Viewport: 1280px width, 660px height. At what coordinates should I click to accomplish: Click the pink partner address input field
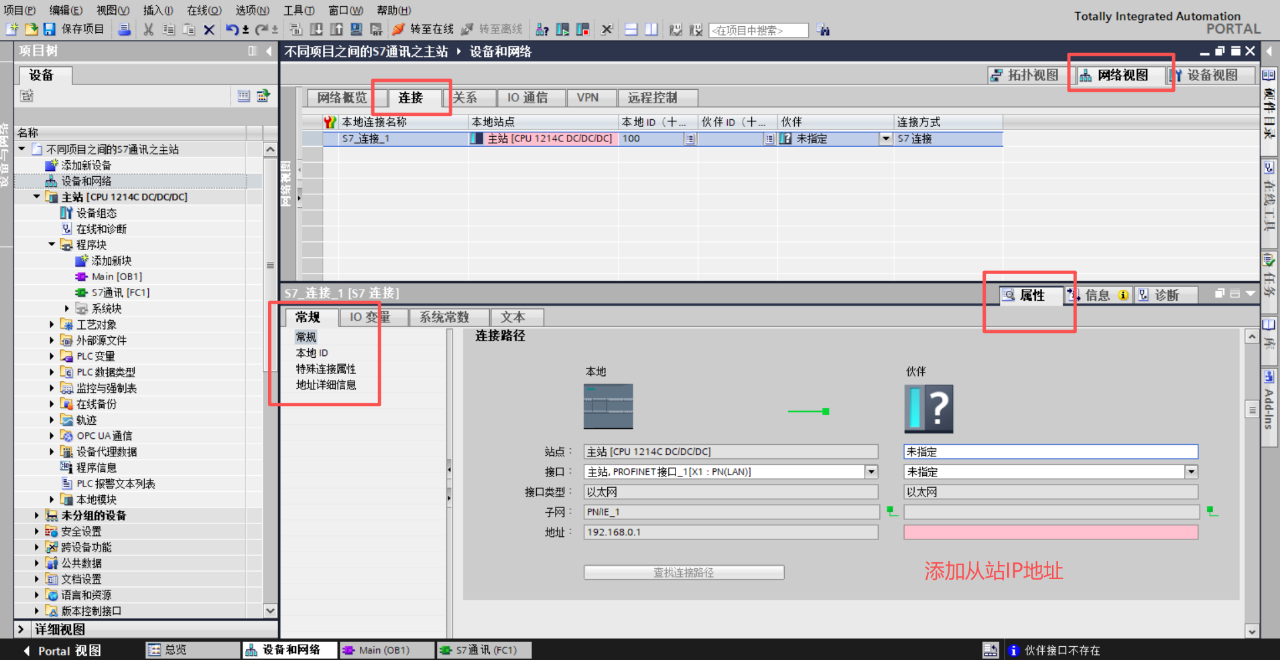pos(1050,532)
